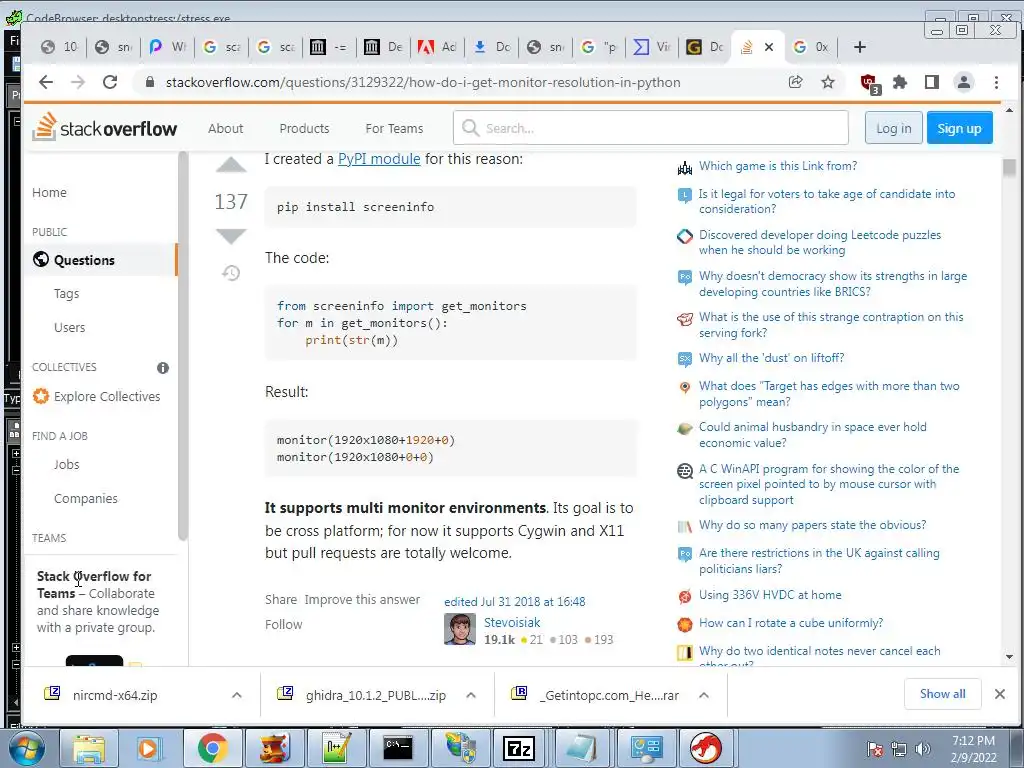The width and height of the screenshot is (1024, 768).
Task: Close the downloads bar
Action: click(x=1000, y=694)
